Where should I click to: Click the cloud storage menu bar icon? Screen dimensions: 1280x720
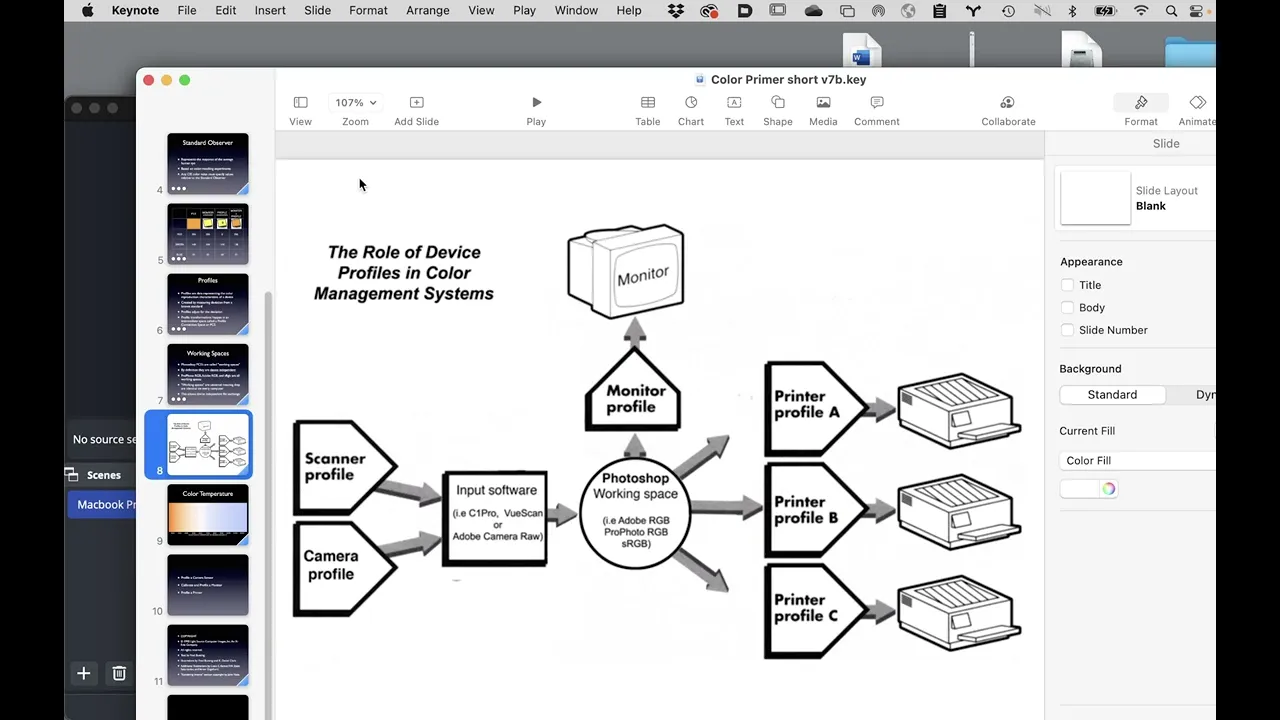(x=813, y=11)
